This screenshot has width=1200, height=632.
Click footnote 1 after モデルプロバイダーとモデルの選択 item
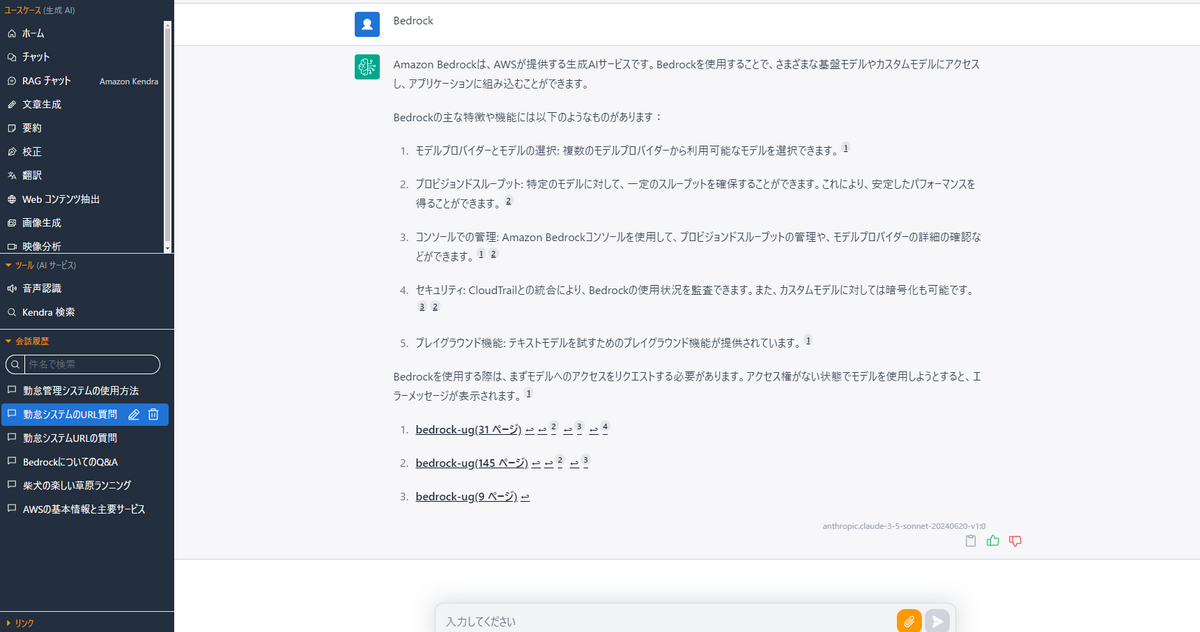pyautogui.click(x=846, y=148)
